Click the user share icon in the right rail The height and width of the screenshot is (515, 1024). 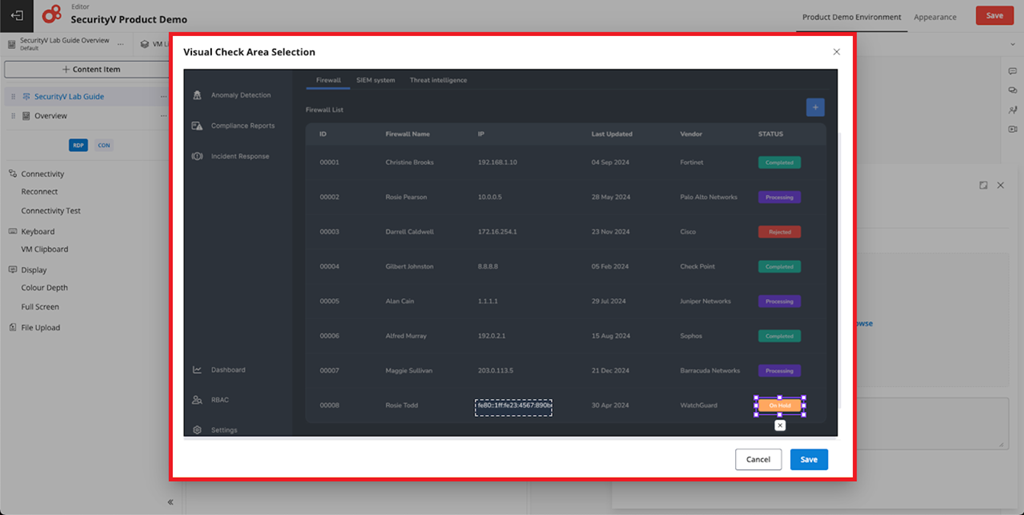(1013, 110)
